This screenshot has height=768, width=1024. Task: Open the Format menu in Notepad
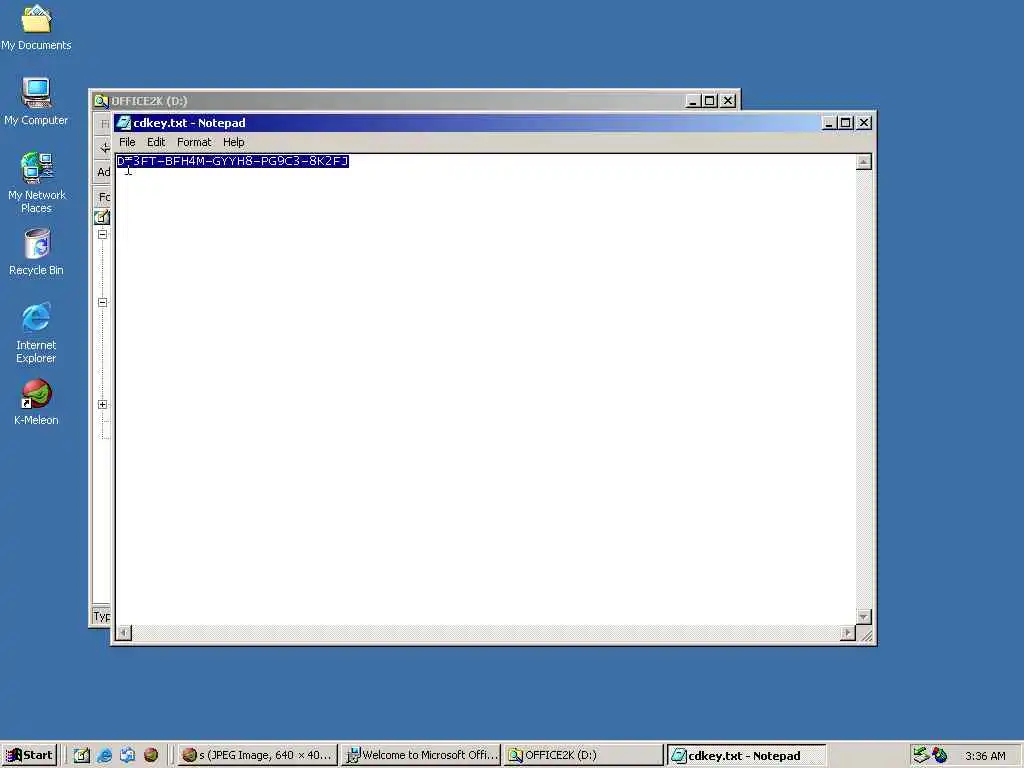(194, 142)
